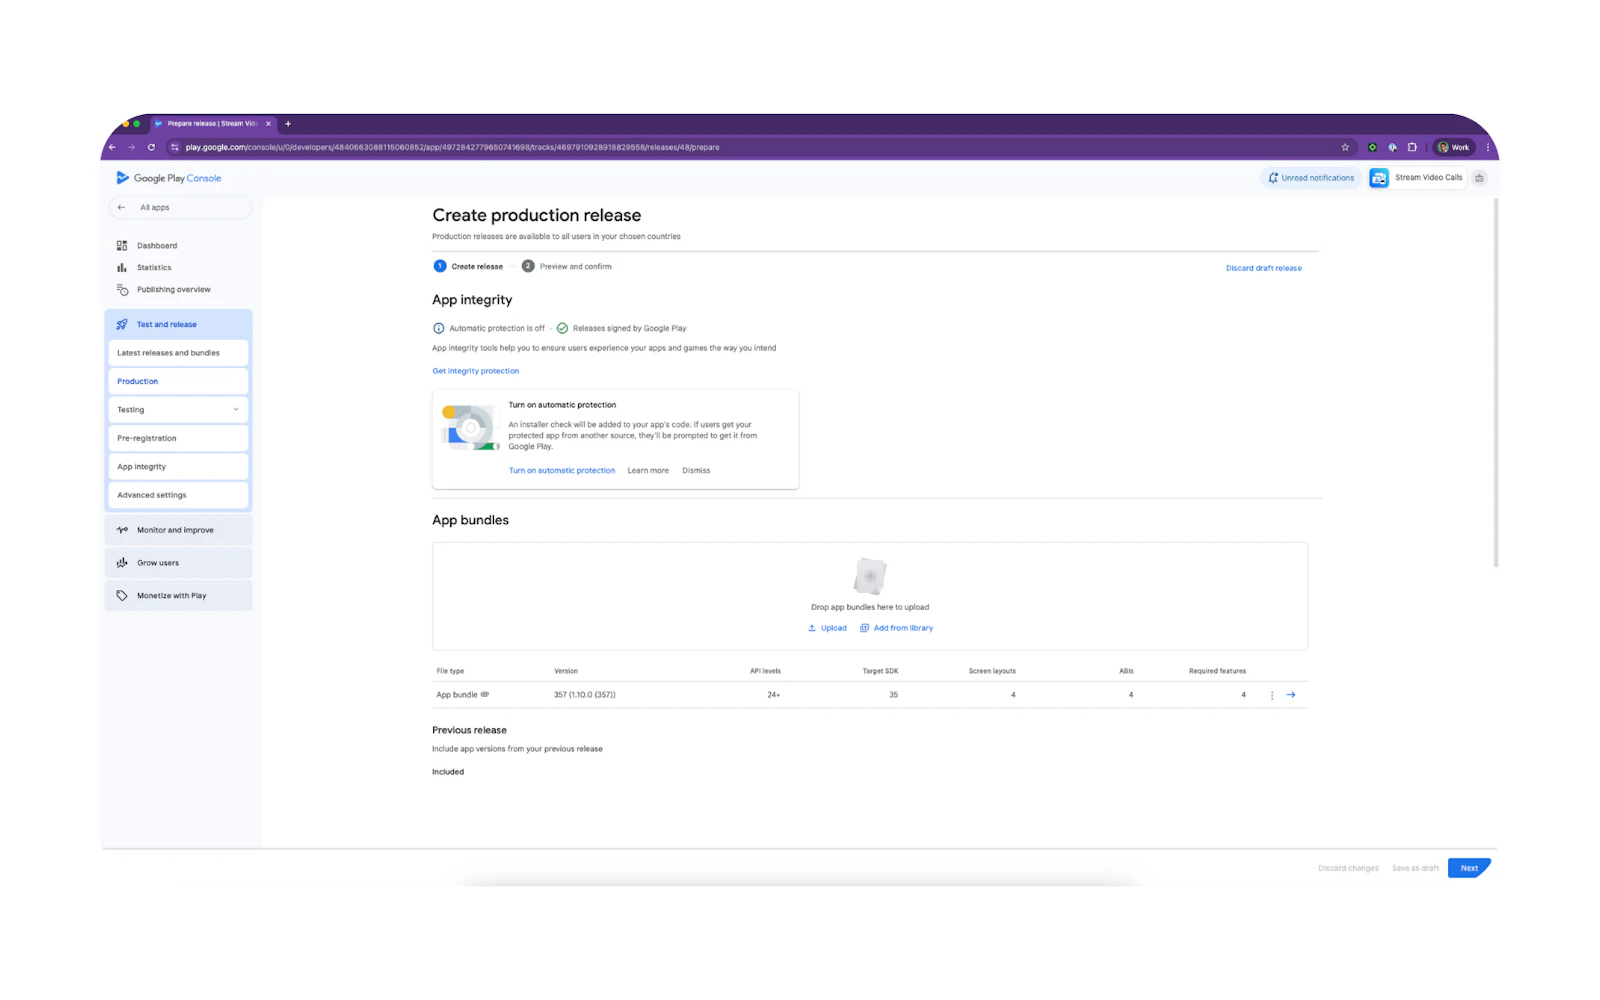Click the Next button

1468,868
